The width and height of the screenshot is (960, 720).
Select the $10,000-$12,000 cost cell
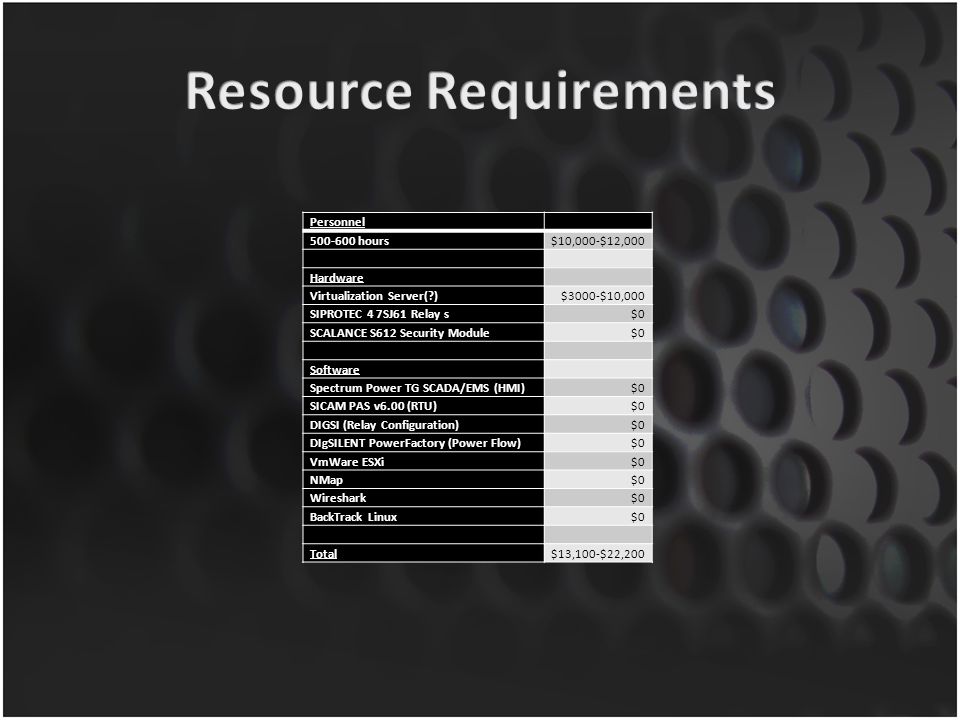(598, 241)
